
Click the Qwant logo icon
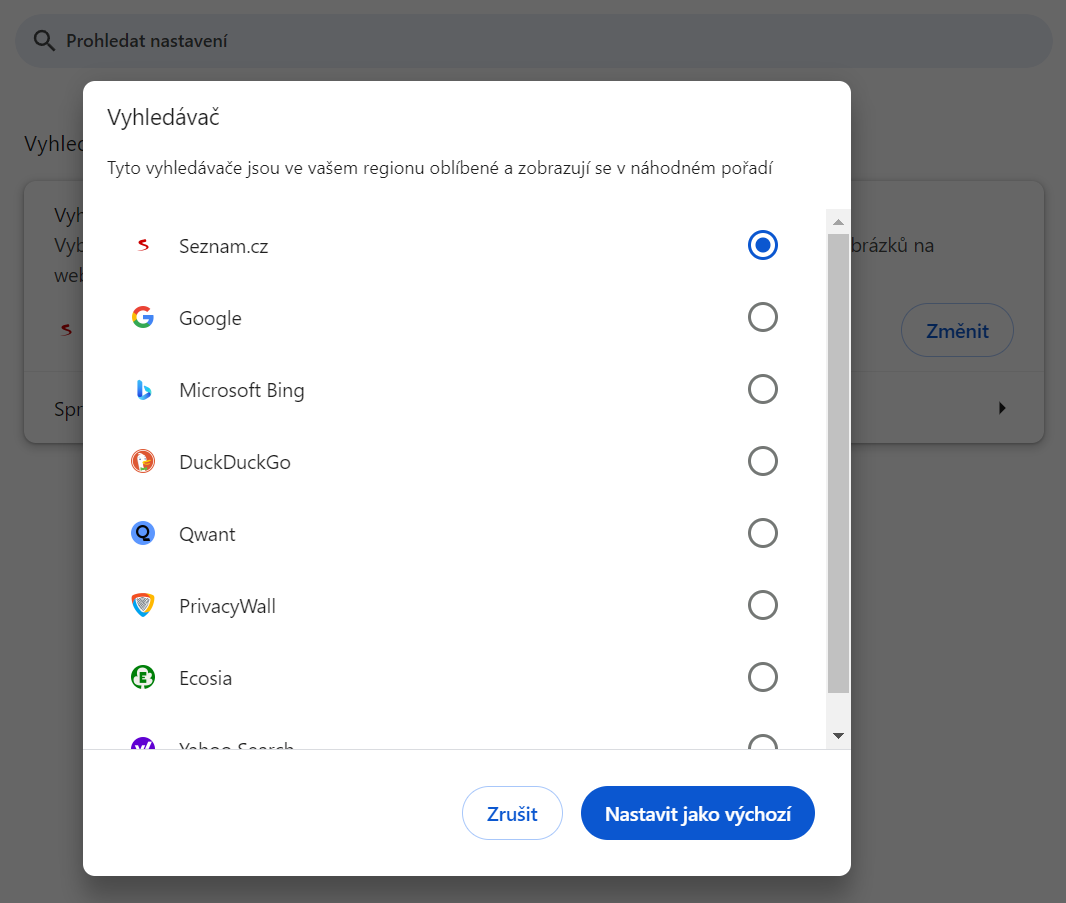pos(143,533)
